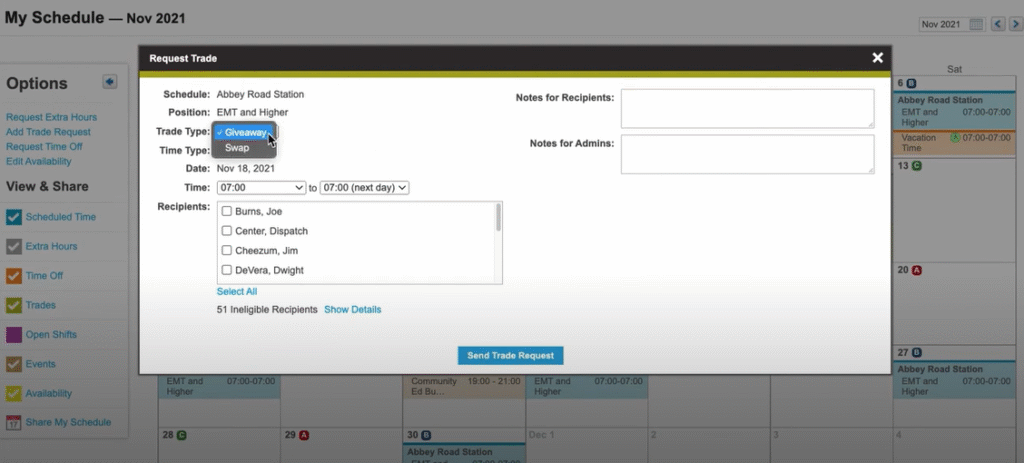The width and height of the screenshot is (1024, 463).
Task: Show Details of ineligible recipients
Action: pos(353,310)
